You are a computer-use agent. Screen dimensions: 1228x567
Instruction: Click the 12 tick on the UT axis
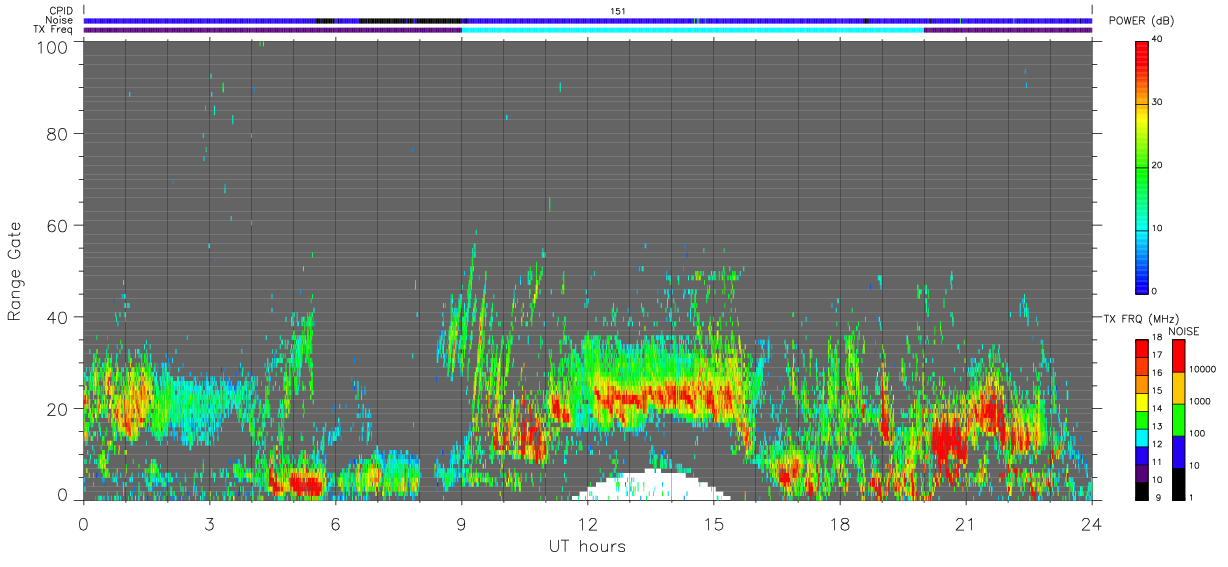(x=588, y=523)
